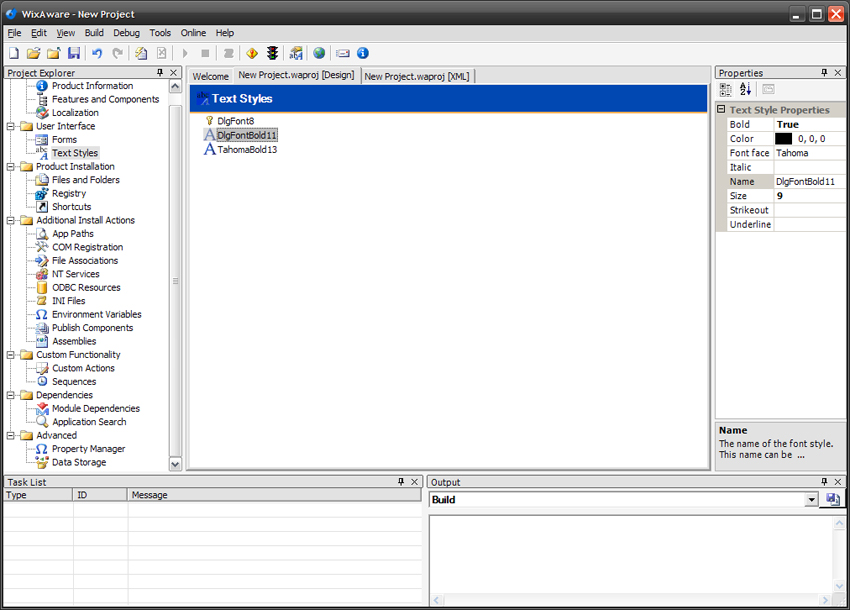Open the File menu
Screen dimensions: 850x610
coord(14,33)
